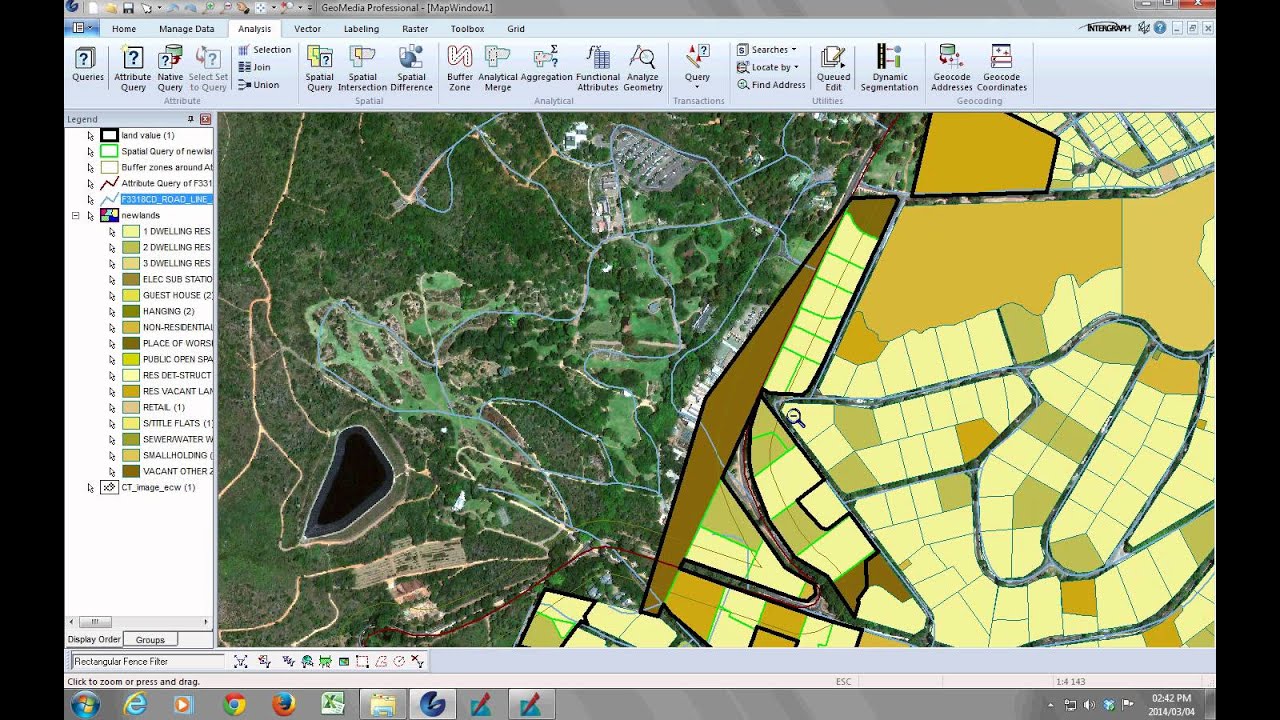Image resolution: width=1280 pixels, height=720 pixels.
Task: Click the Spatial Query ribbon icon
Action: [319, 69]
